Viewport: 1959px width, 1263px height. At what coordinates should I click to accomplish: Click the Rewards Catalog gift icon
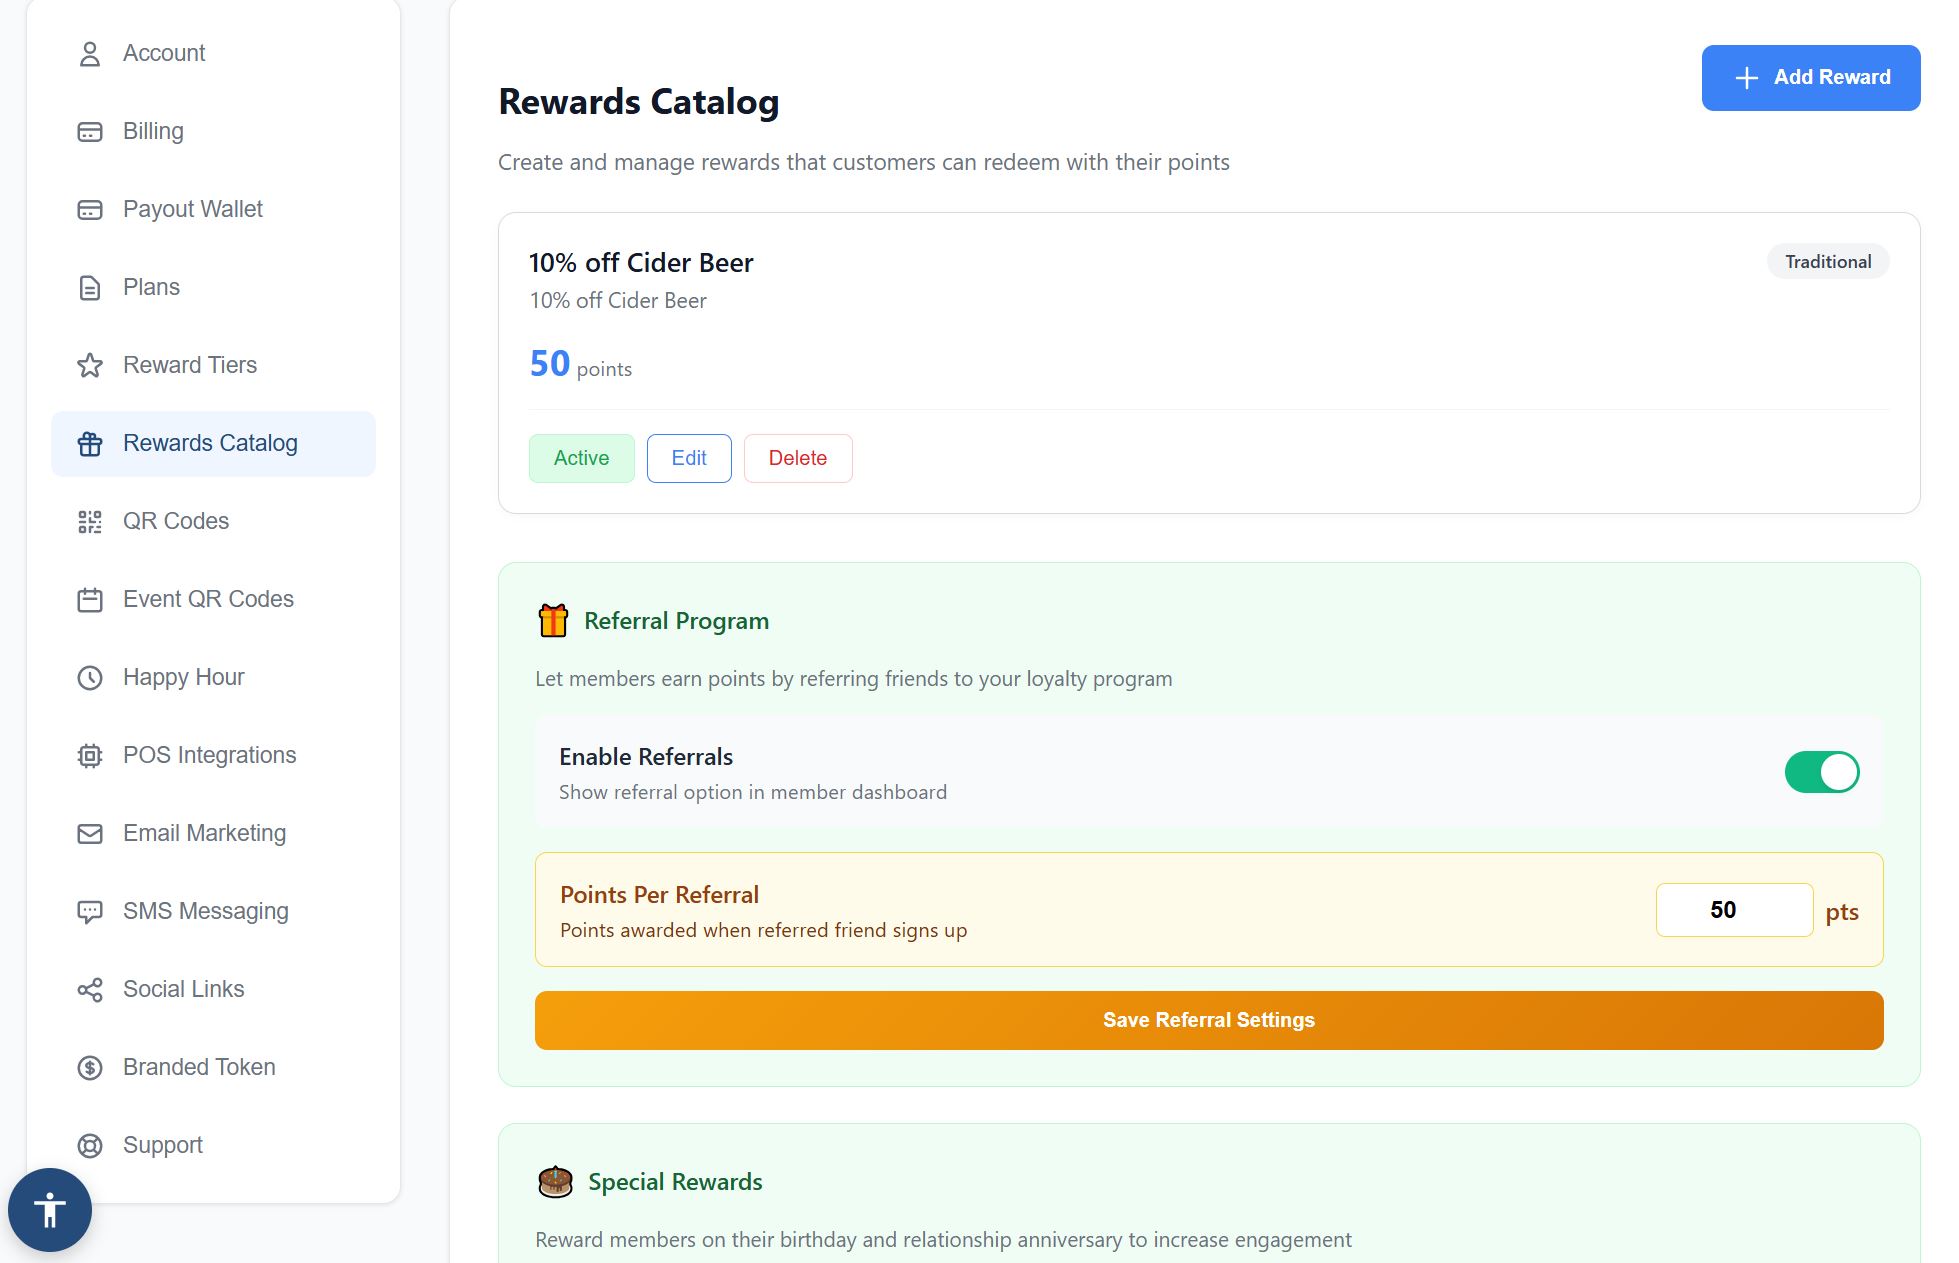[x=90, y=444]
